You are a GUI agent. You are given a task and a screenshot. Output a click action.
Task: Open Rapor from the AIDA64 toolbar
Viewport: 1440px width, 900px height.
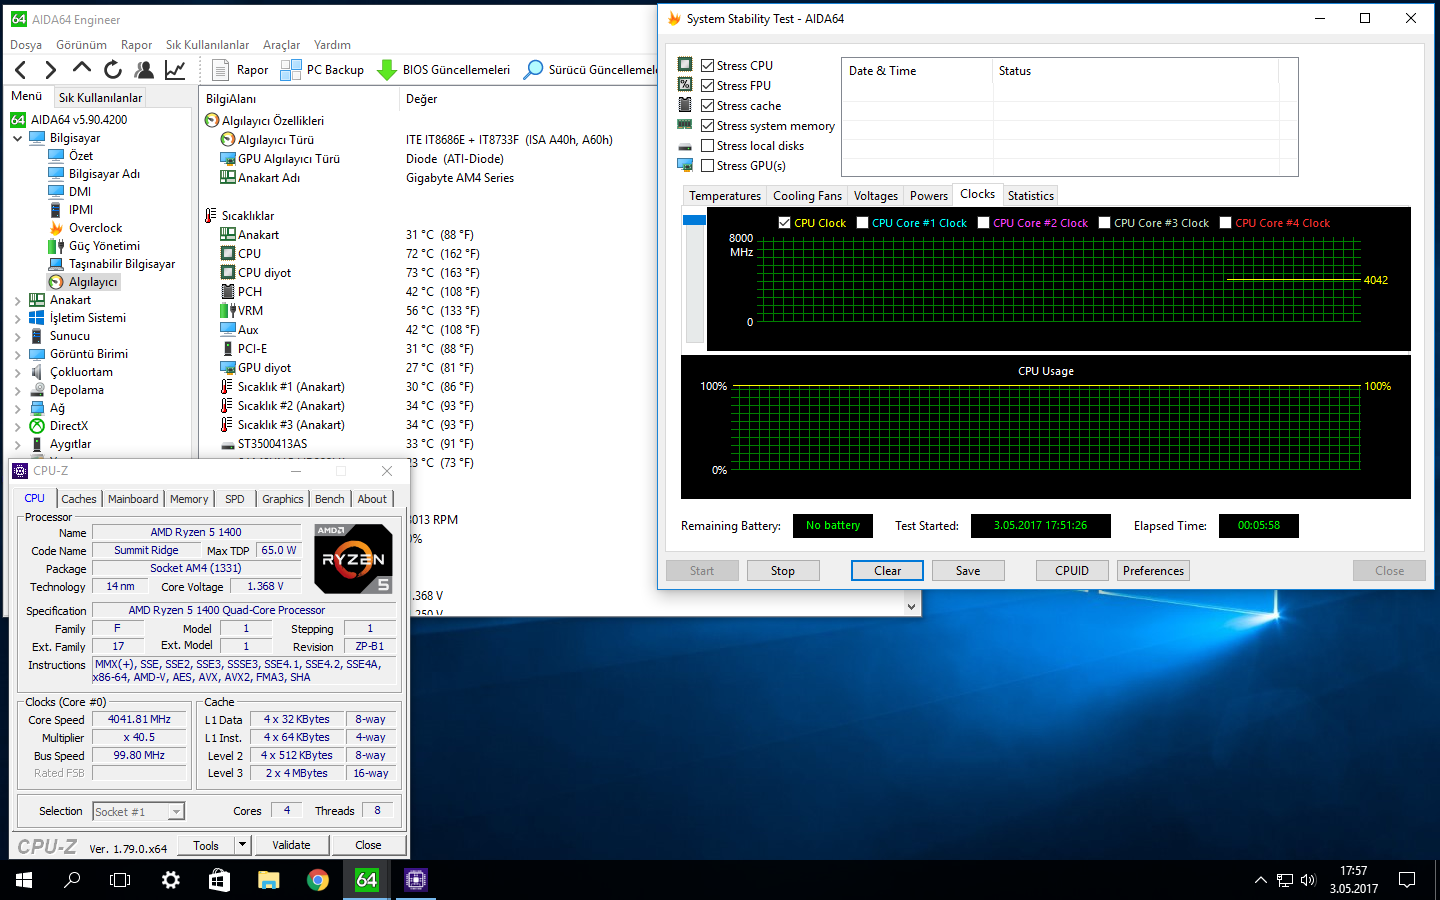(241, 69)
